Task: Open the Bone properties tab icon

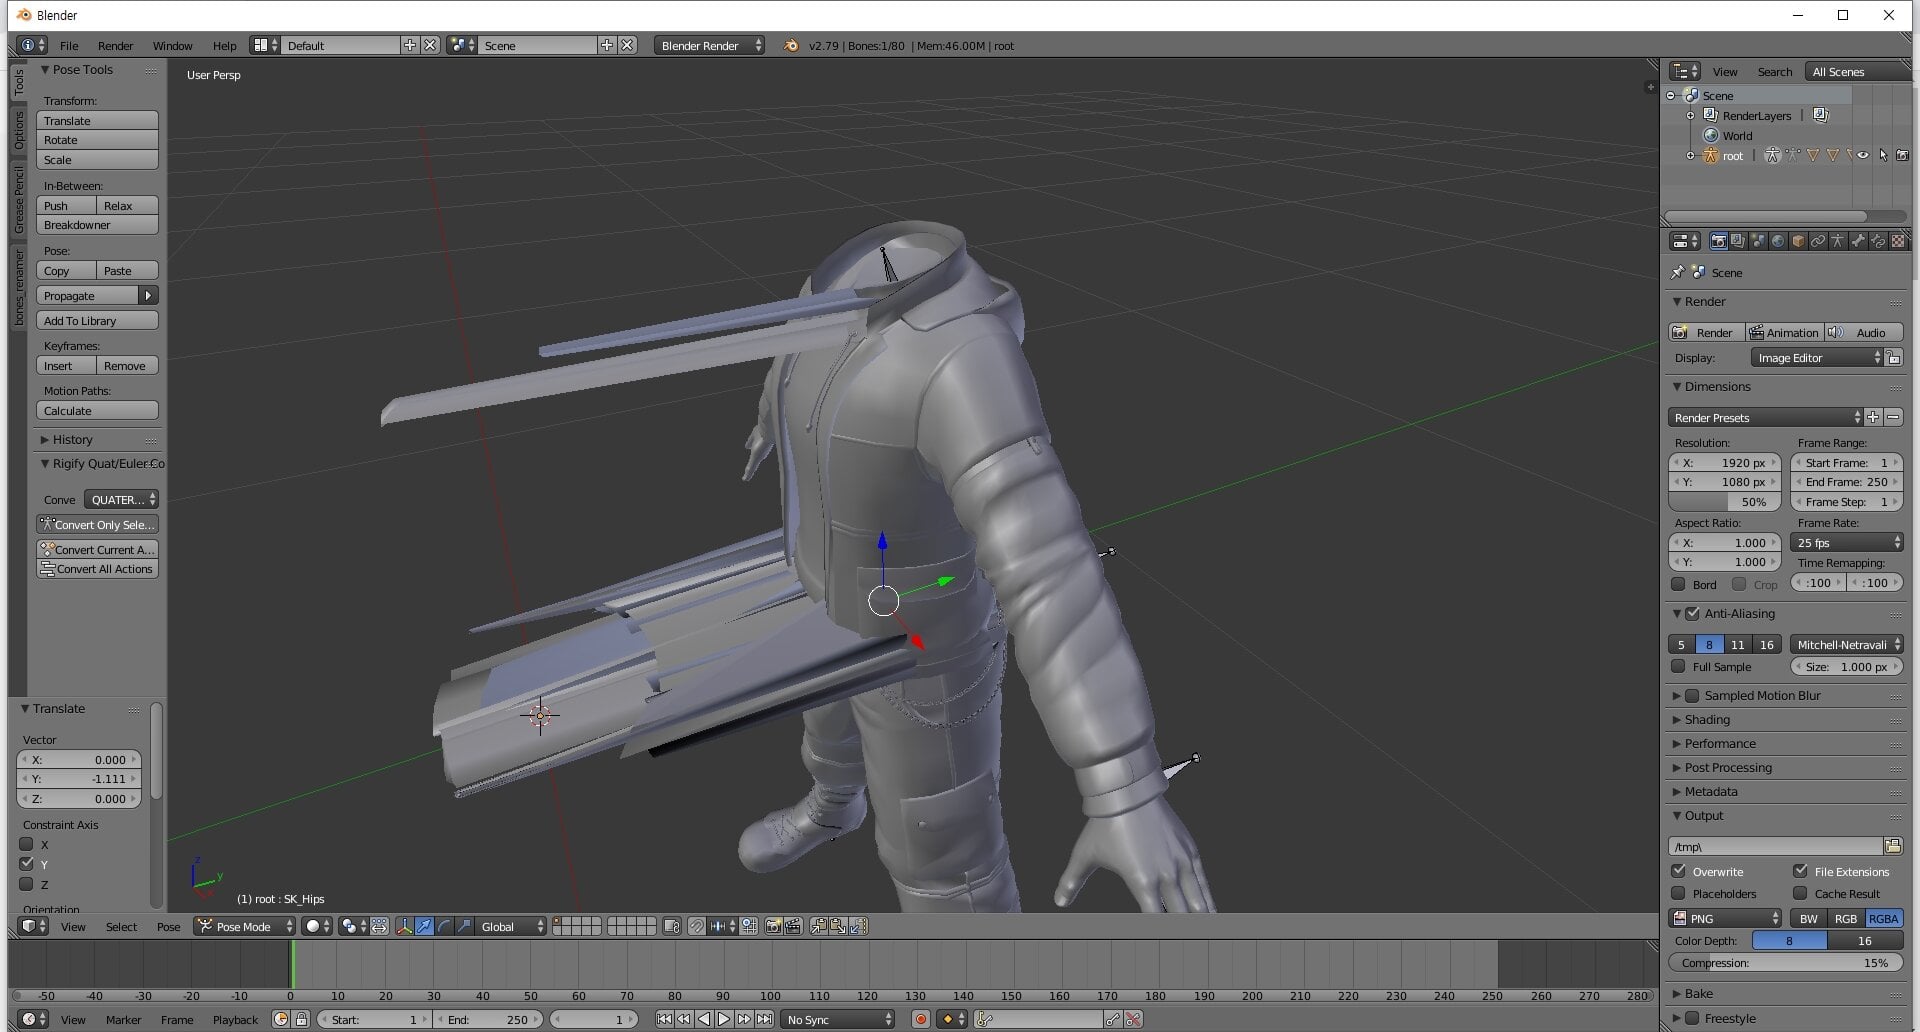Action: pyautogui.click(x=1858, y=241)
